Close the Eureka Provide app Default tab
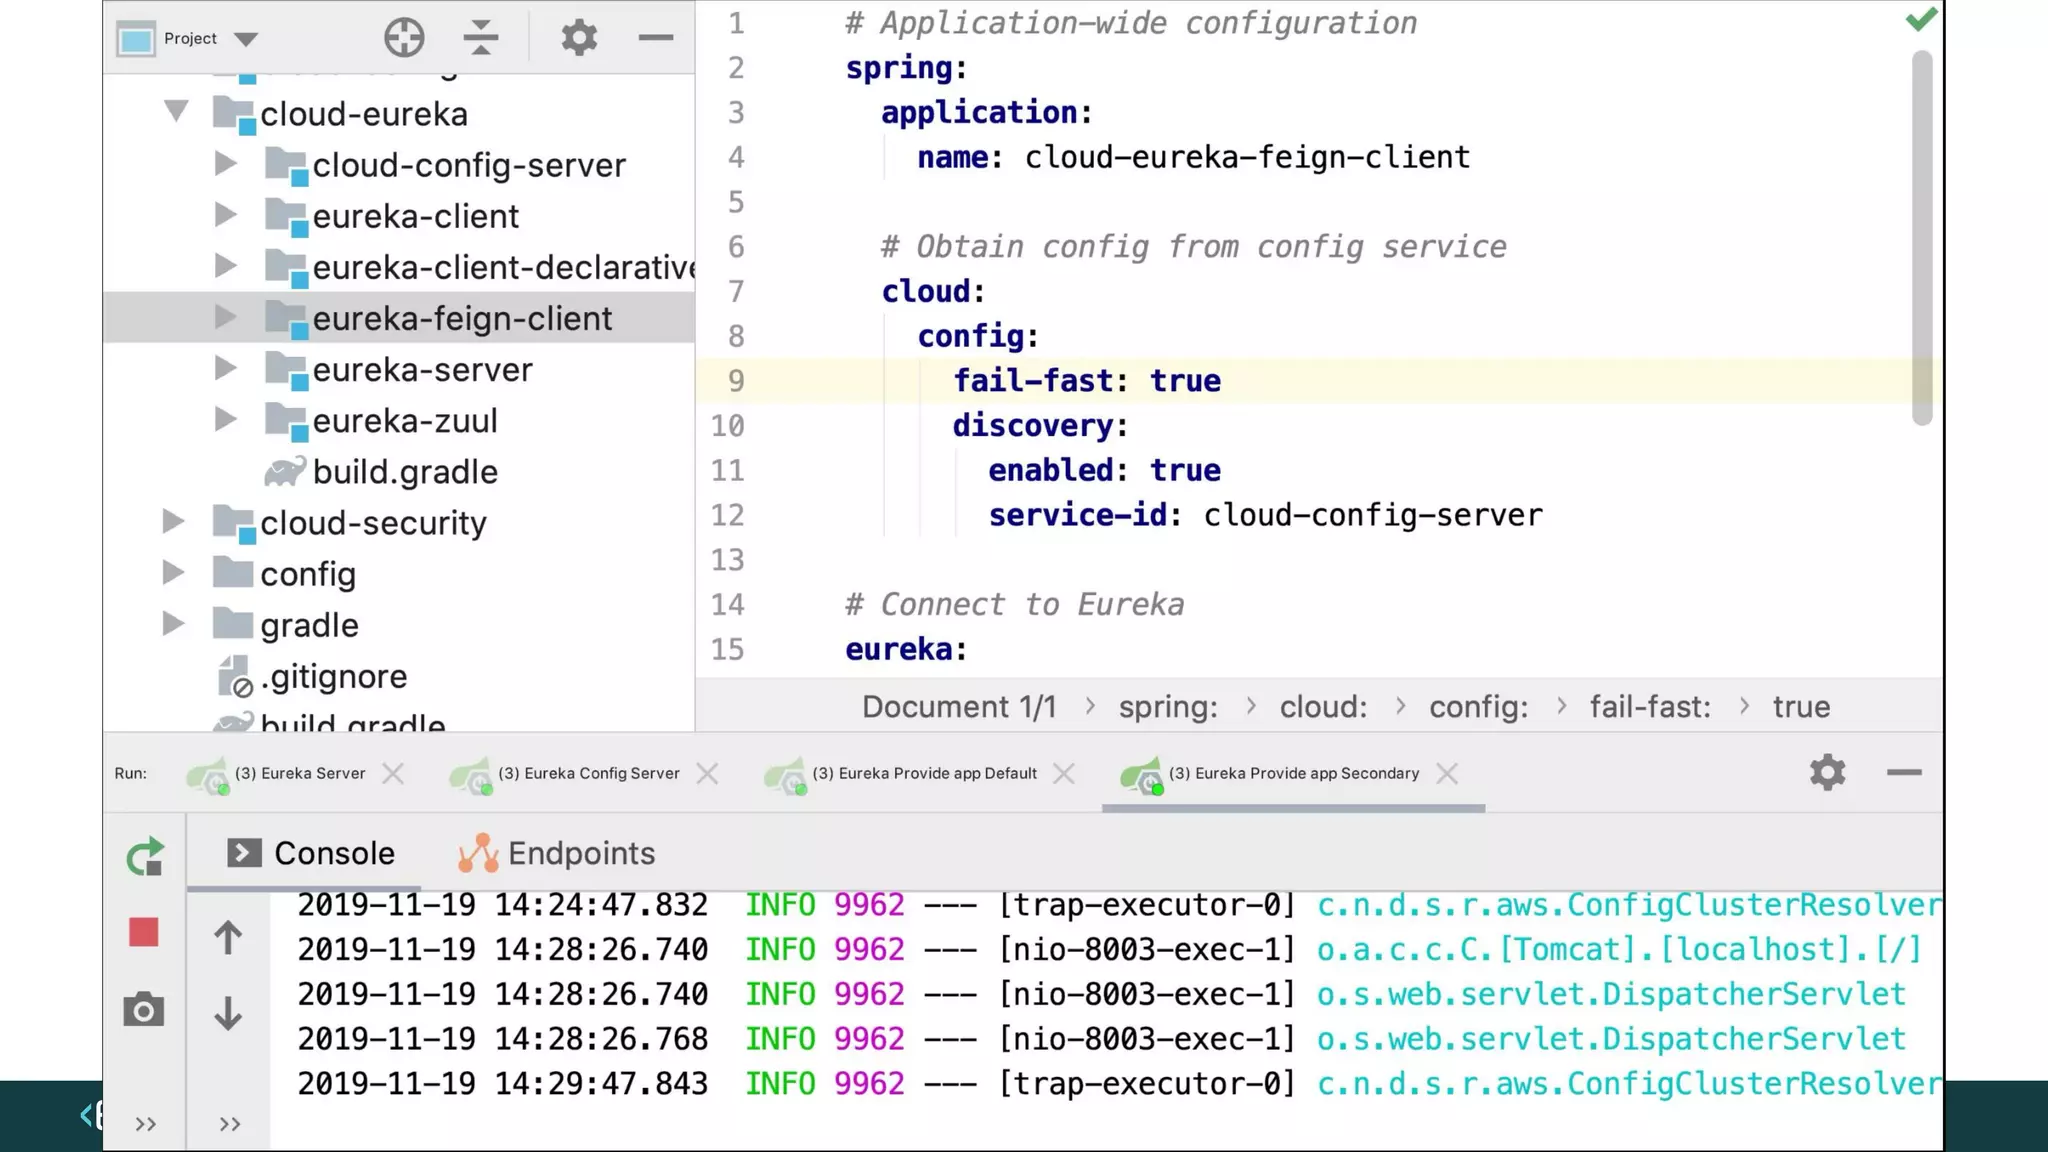This screenshot has width=2048, height=1152. (x=1064, y=773)
